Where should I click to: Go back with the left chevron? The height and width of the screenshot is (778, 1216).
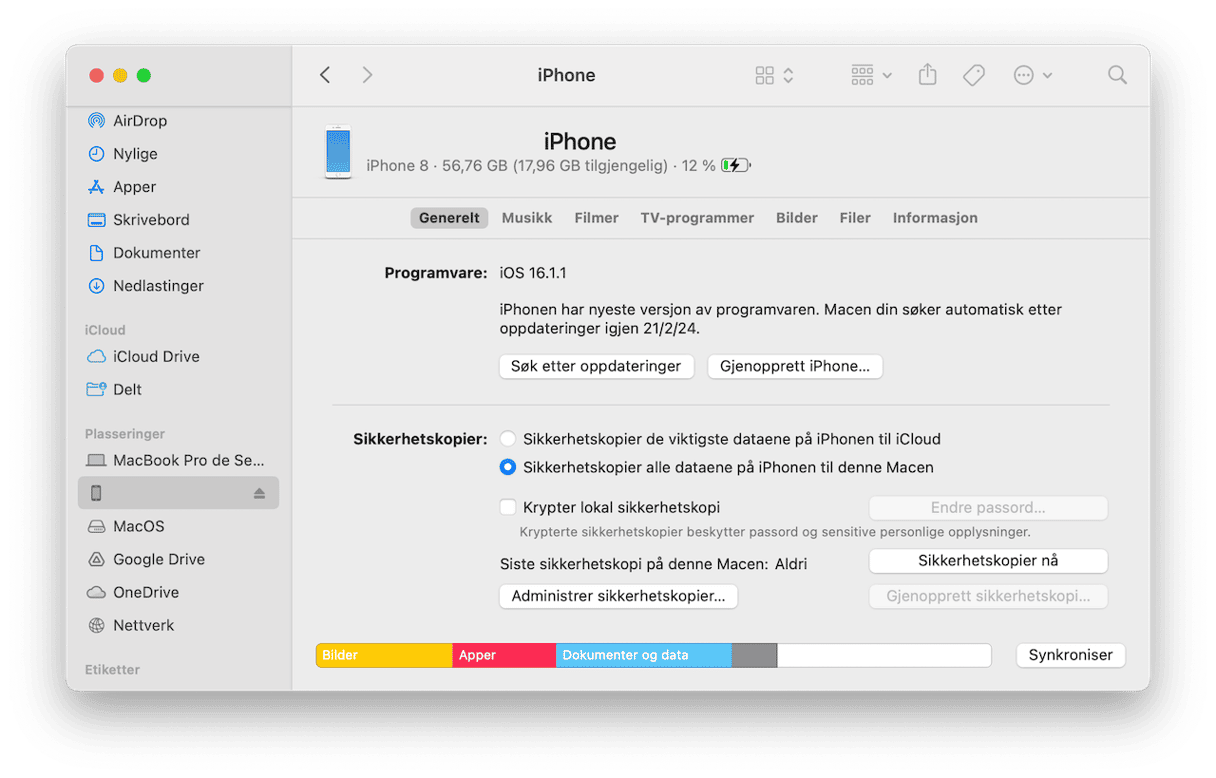pos(325,75)
